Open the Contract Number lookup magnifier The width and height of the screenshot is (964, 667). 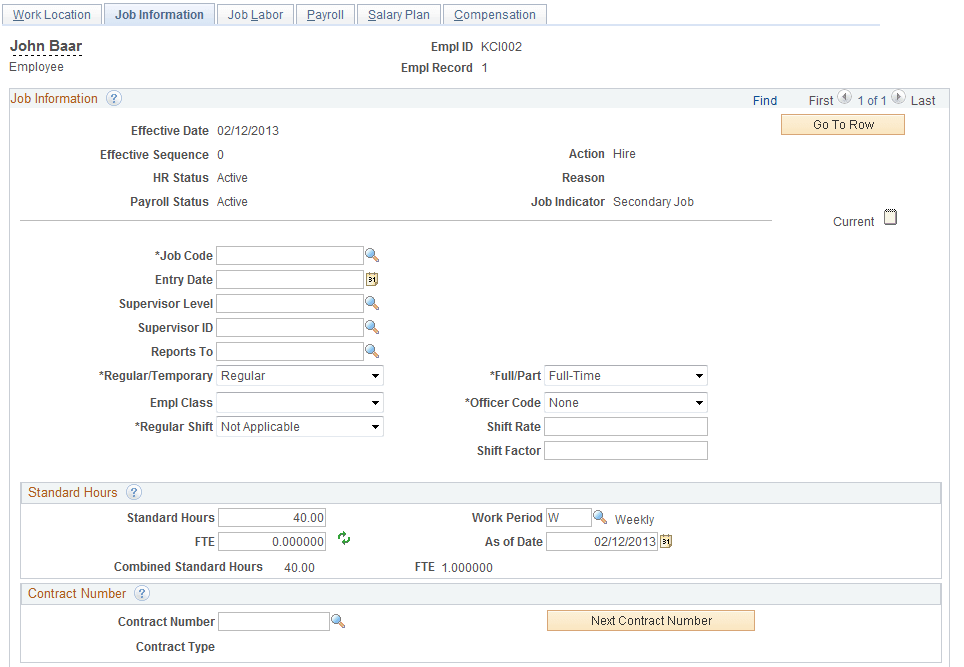point(338,621)
